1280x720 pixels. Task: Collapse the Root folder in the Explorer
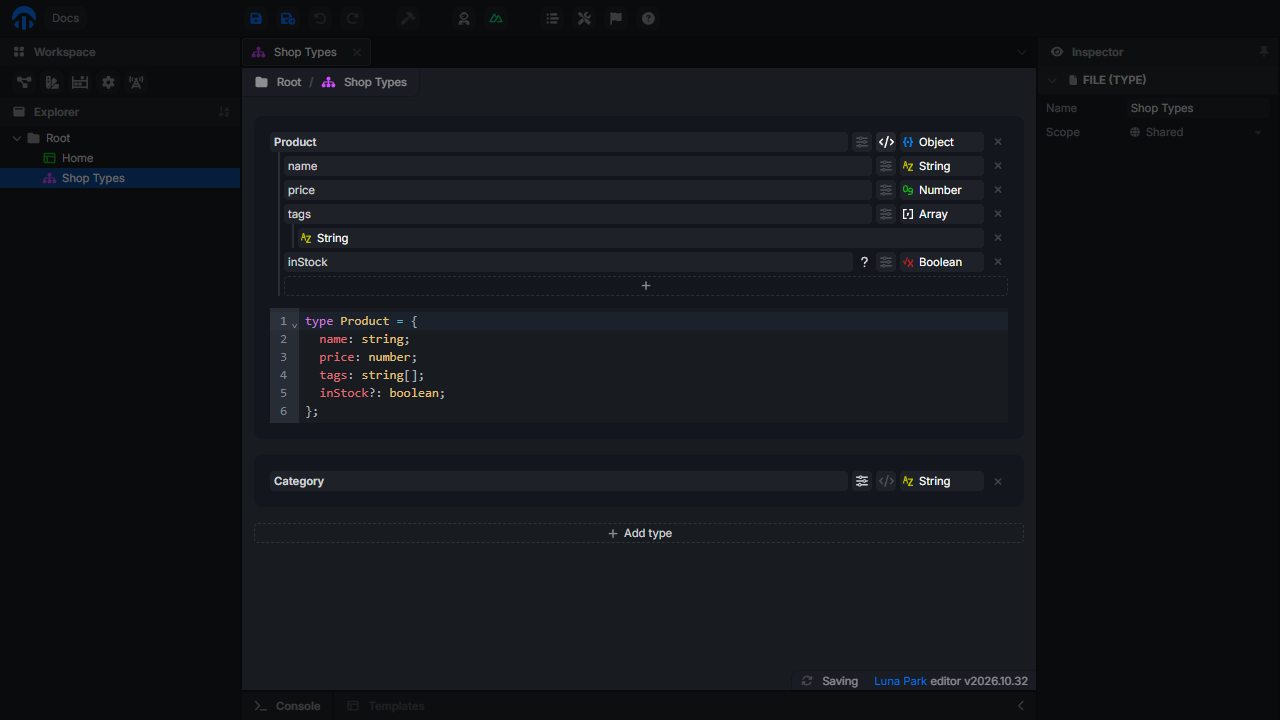coord(17,138)
